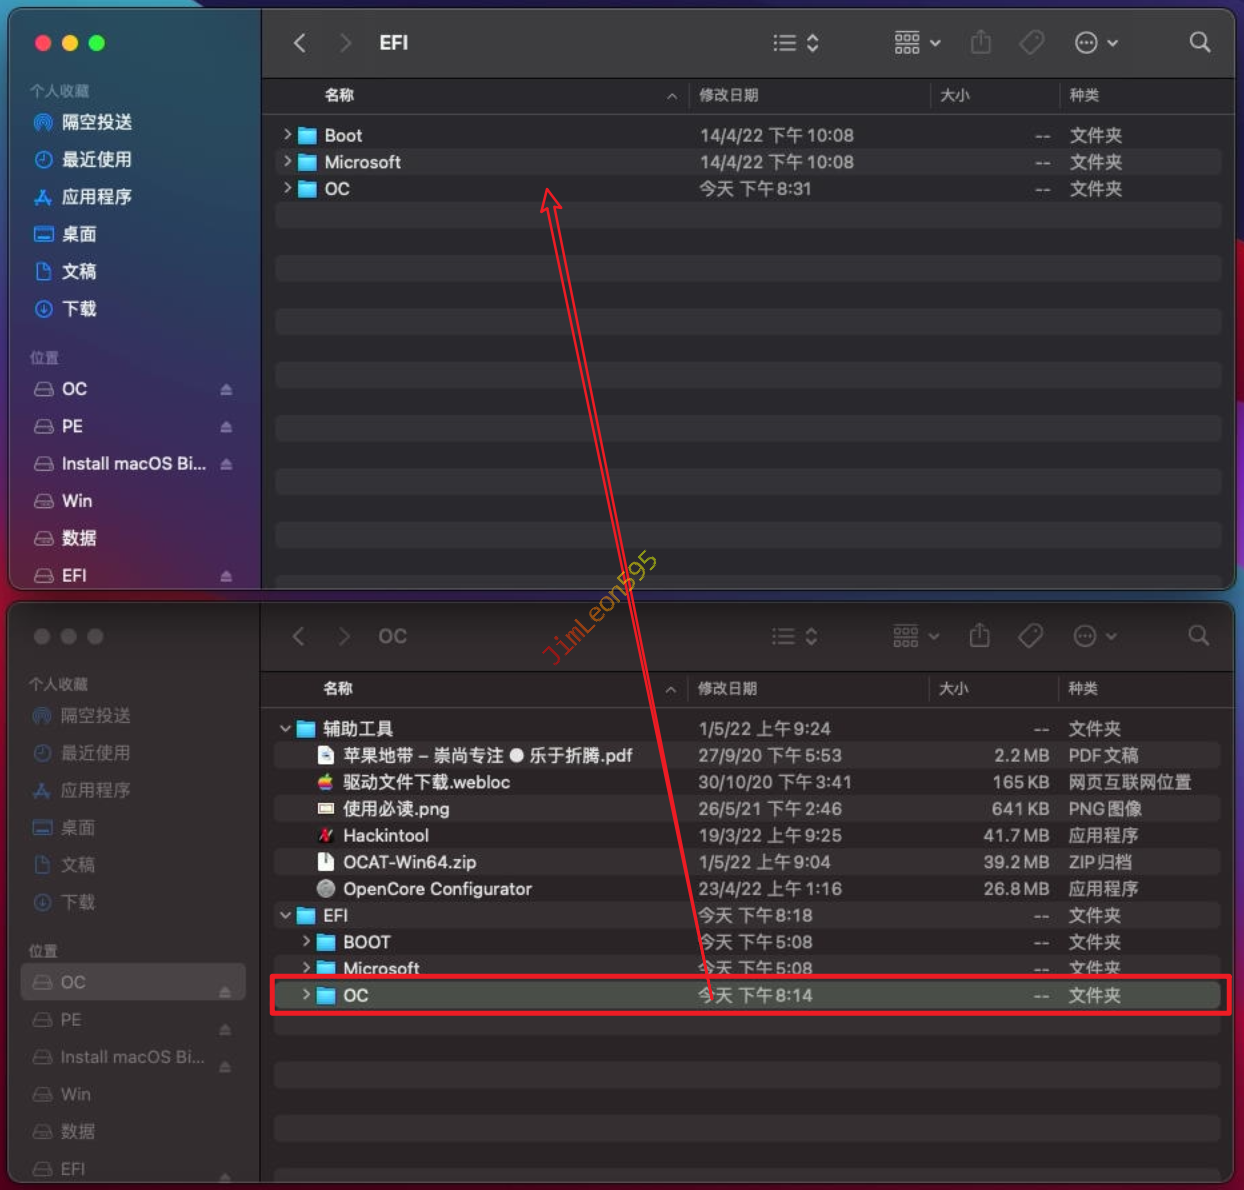The width and height of the screenshot is (1244, 1190).
Task: Sort by 修改日期 column in EFI window
Action: coord(728,95)
